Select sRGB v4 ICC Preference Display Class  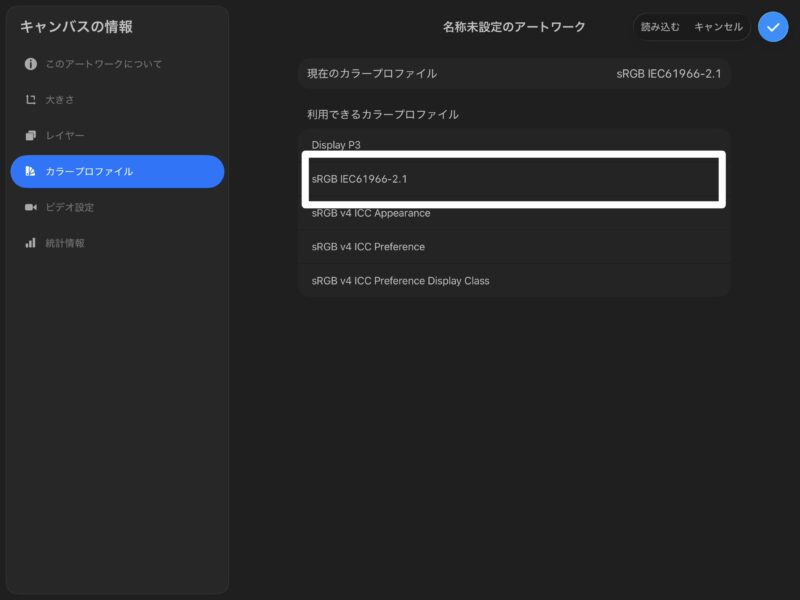(x=514, y=281)
